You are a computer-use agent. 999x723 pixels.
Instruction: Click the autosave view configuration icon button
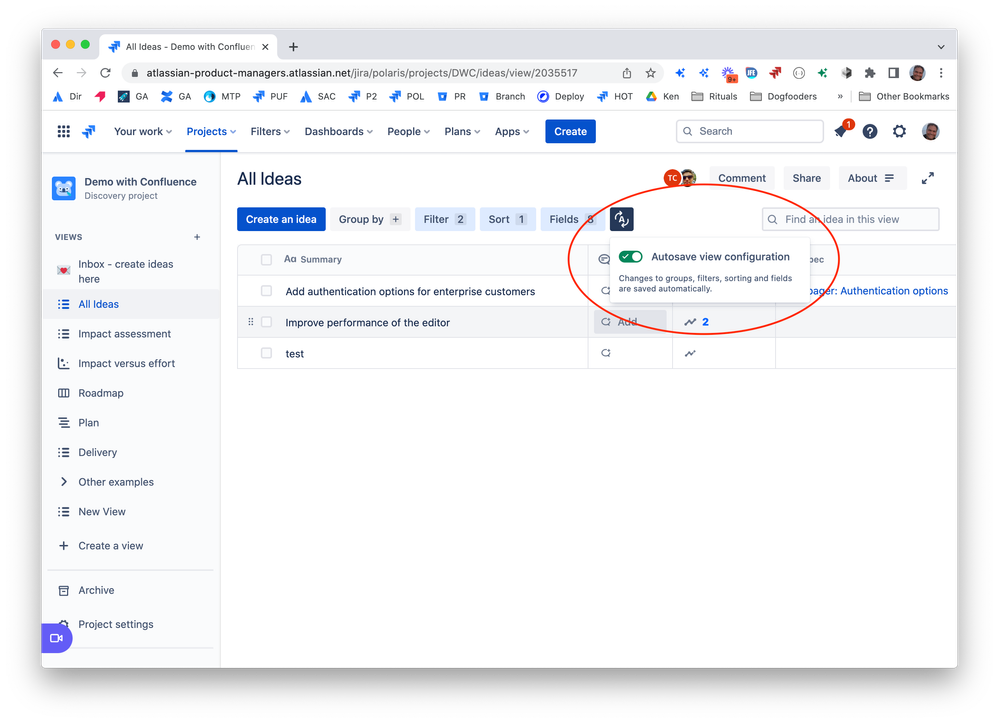click(621, 219)
